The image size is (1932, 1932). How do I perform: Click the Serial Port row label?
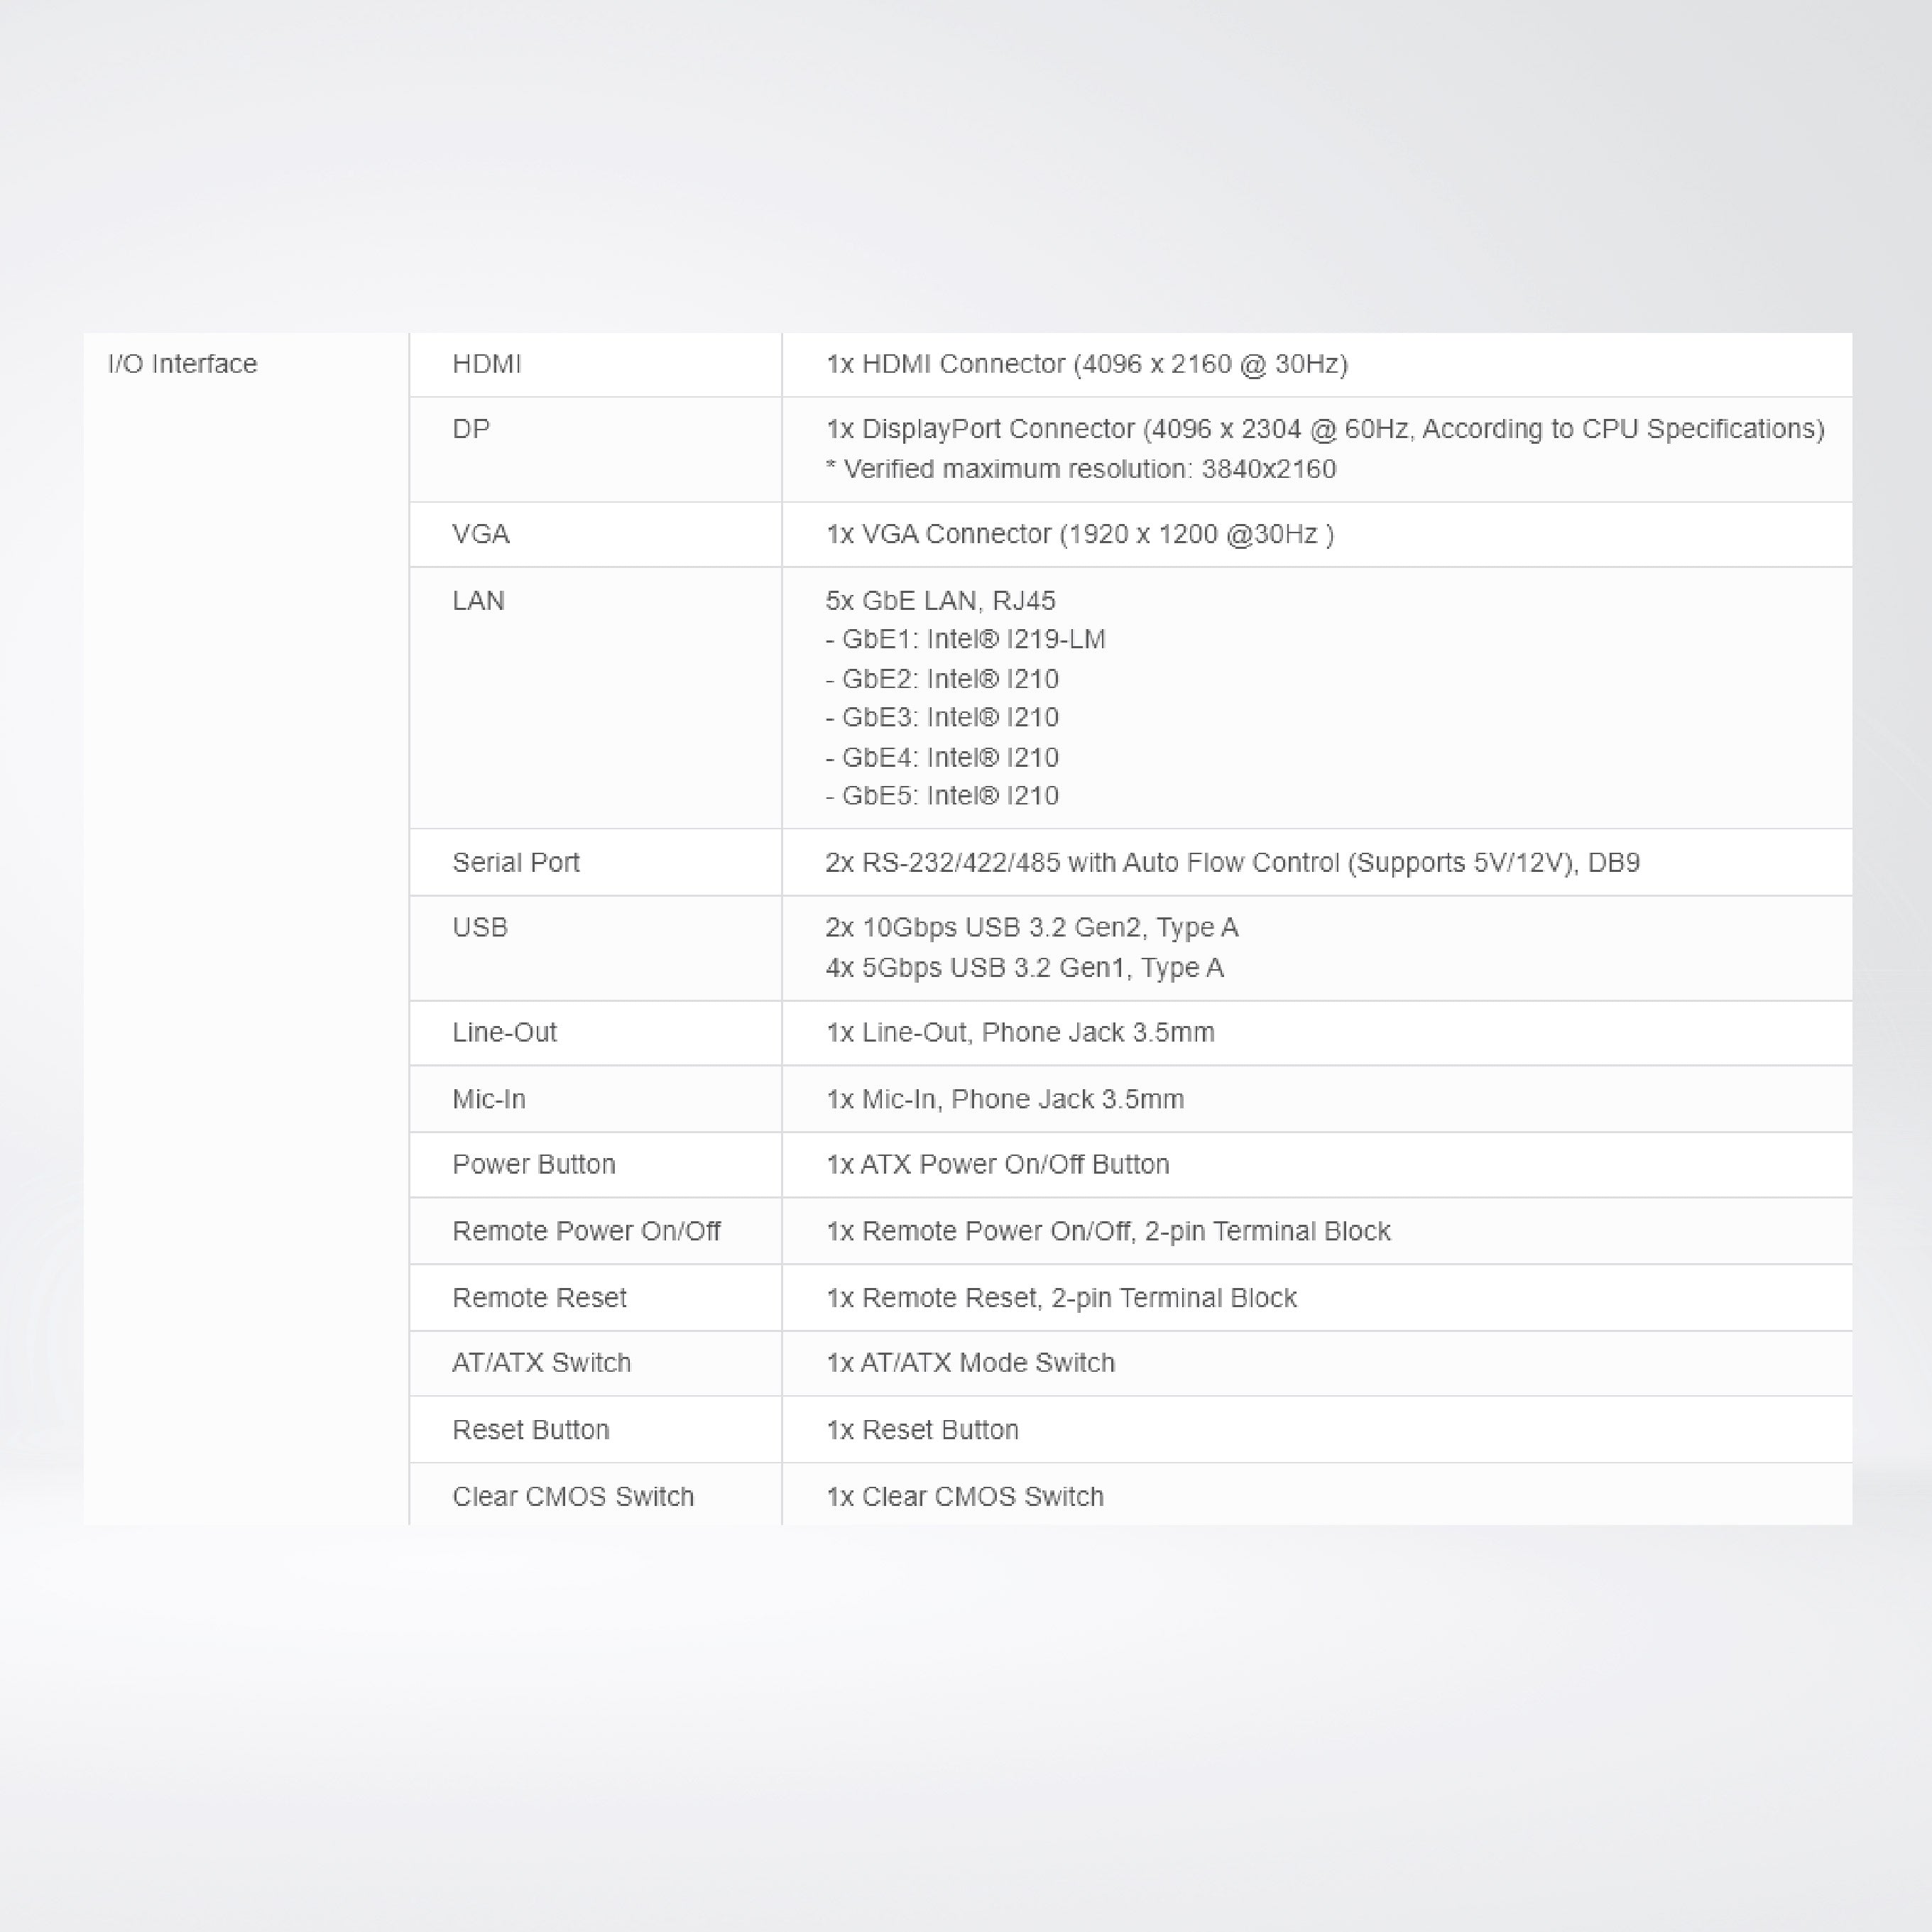point(515,863)
